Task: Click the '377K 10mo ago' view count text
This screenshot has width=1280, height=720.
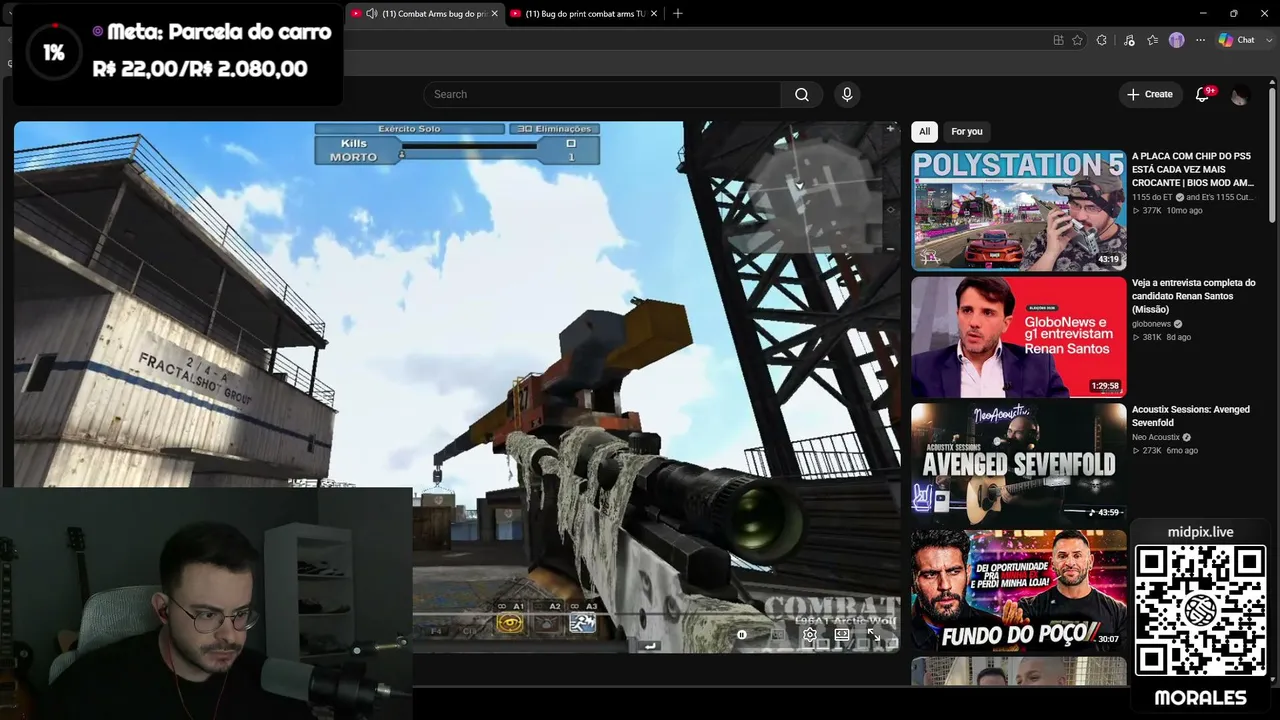Action: (1167, 211)
